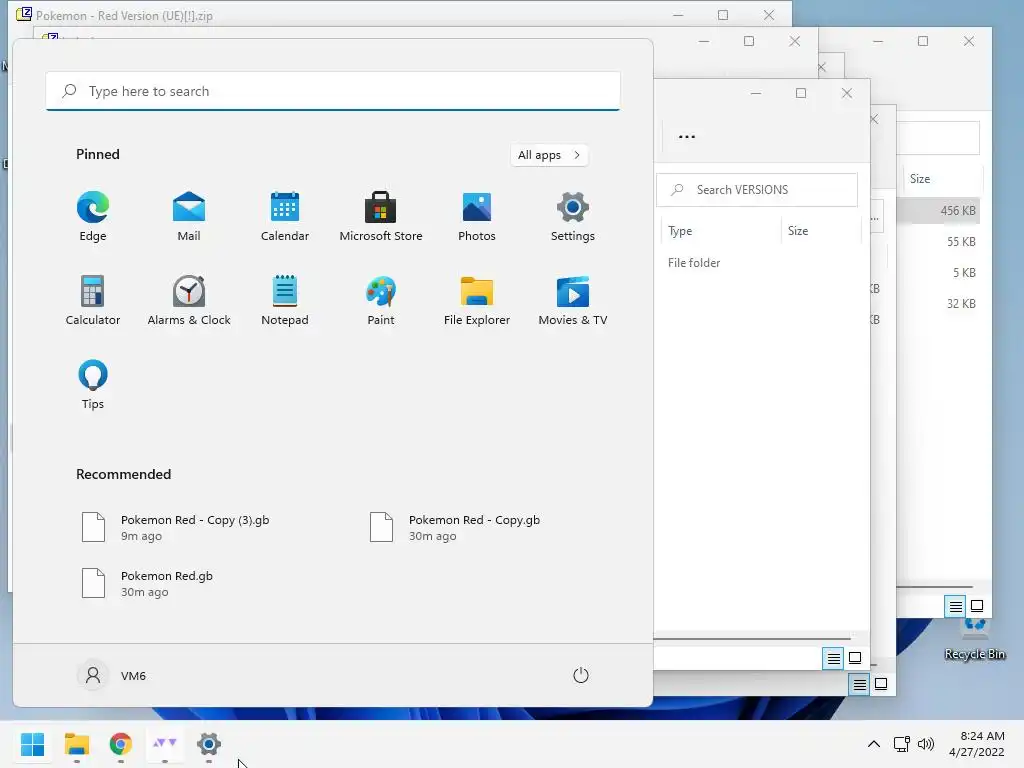Show All apps list
The image size is (1024, 768).
click(549, 155)
